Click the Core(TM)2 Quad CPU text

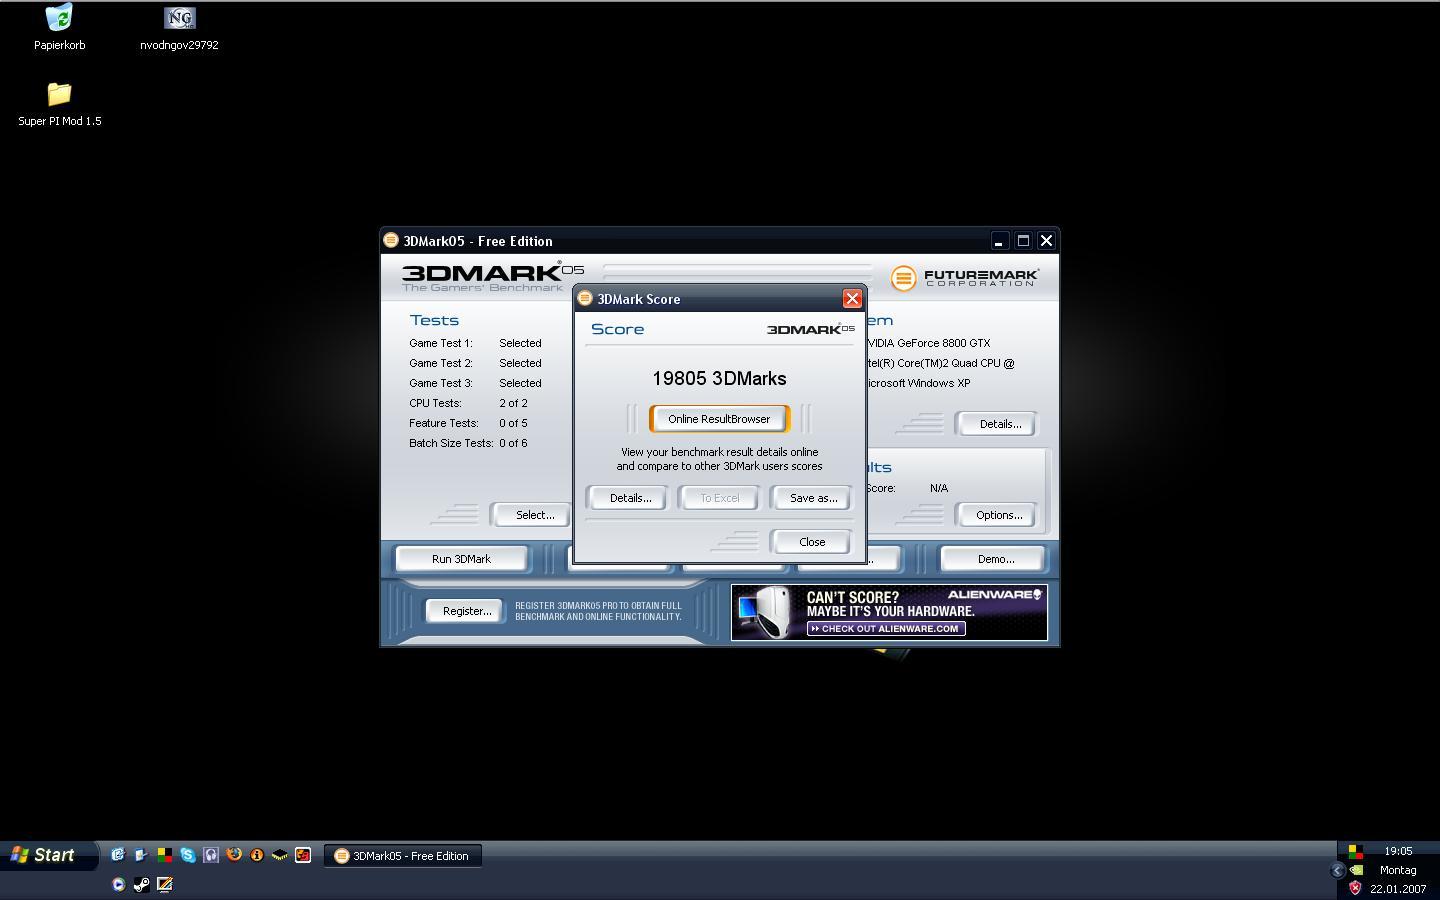[x=941, y=363]
